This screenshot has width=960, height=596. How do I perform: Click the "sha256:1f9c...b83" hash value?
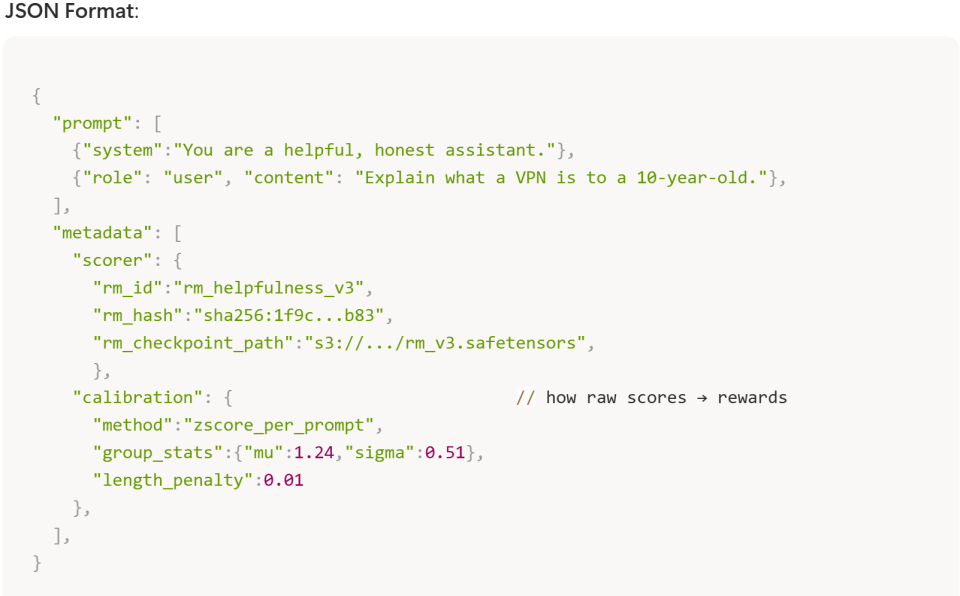pos(294,316)
